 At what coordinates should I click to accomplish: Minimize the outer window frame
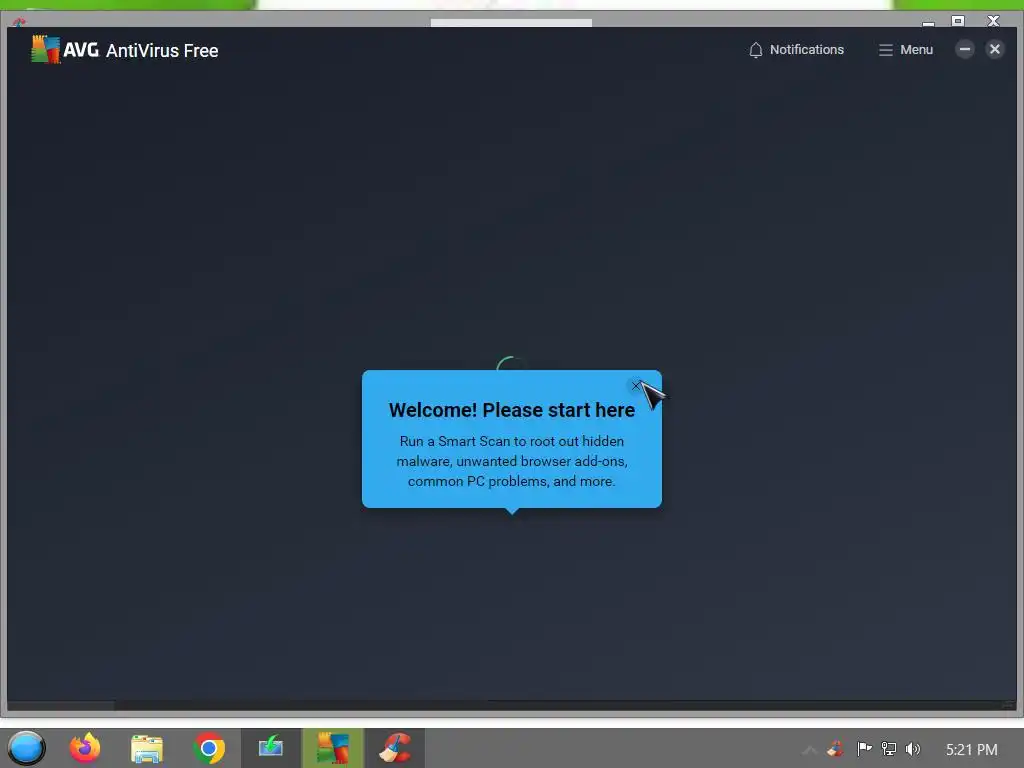pos(928,22)
